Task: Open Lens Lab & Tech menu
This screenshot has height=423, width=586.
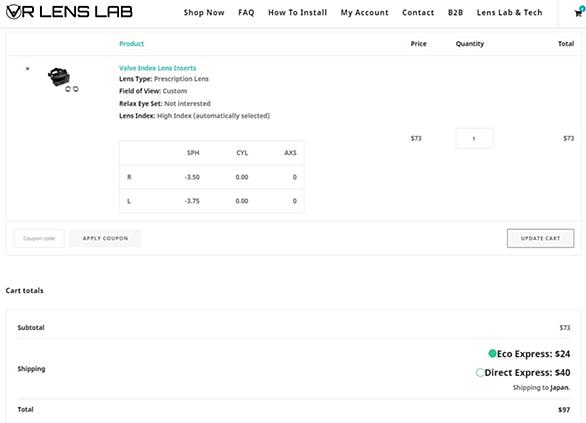Action: [509, 13]
